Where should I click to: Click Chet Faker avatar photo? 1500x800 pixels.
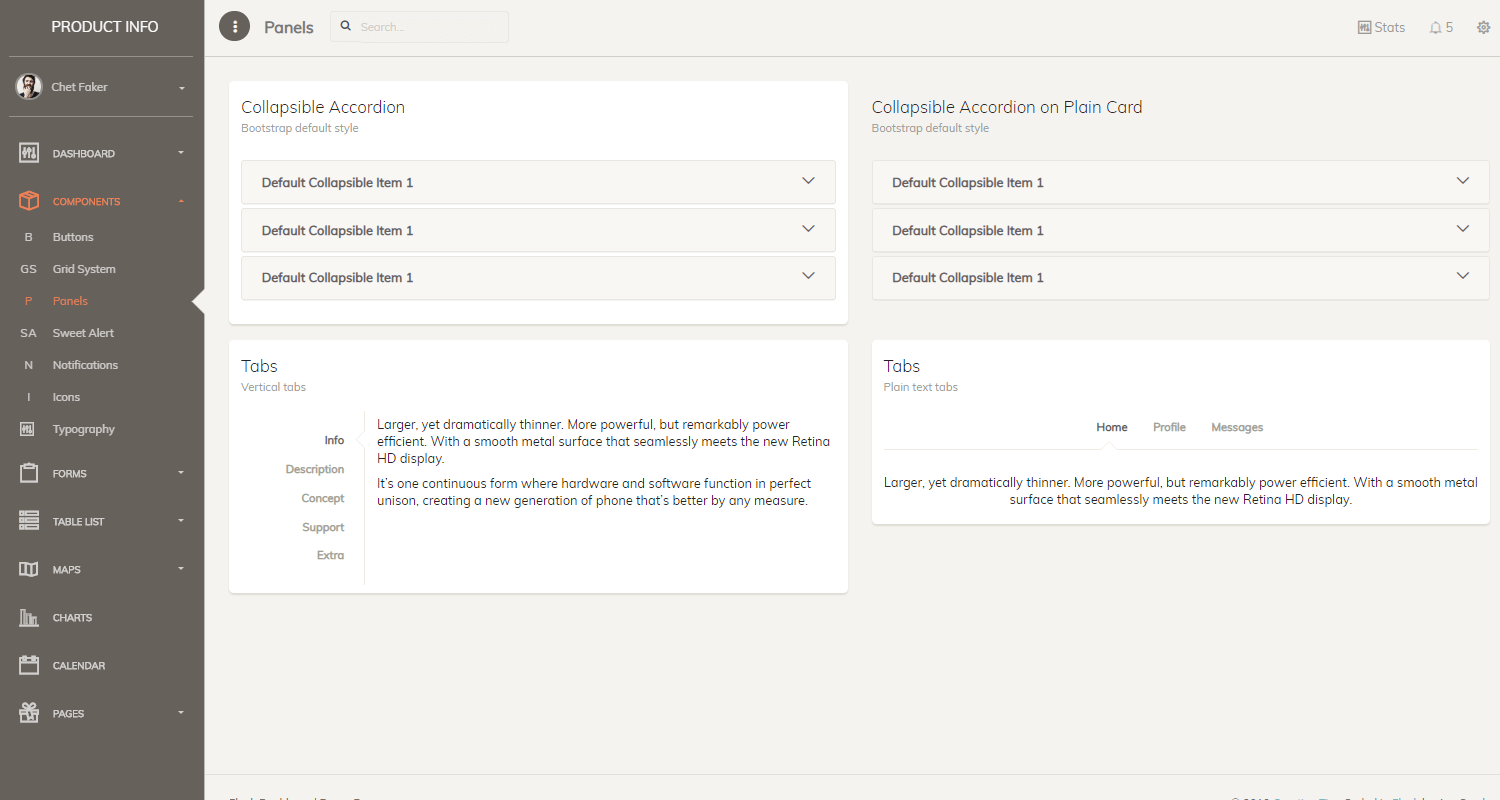point(29,87)
